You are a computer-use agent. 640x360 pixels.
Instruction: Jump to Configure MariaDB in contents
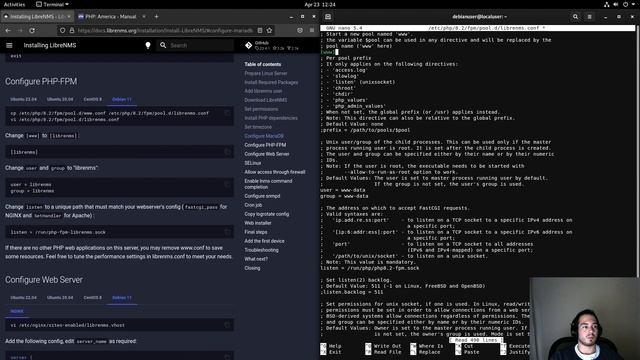pos(264,136)
